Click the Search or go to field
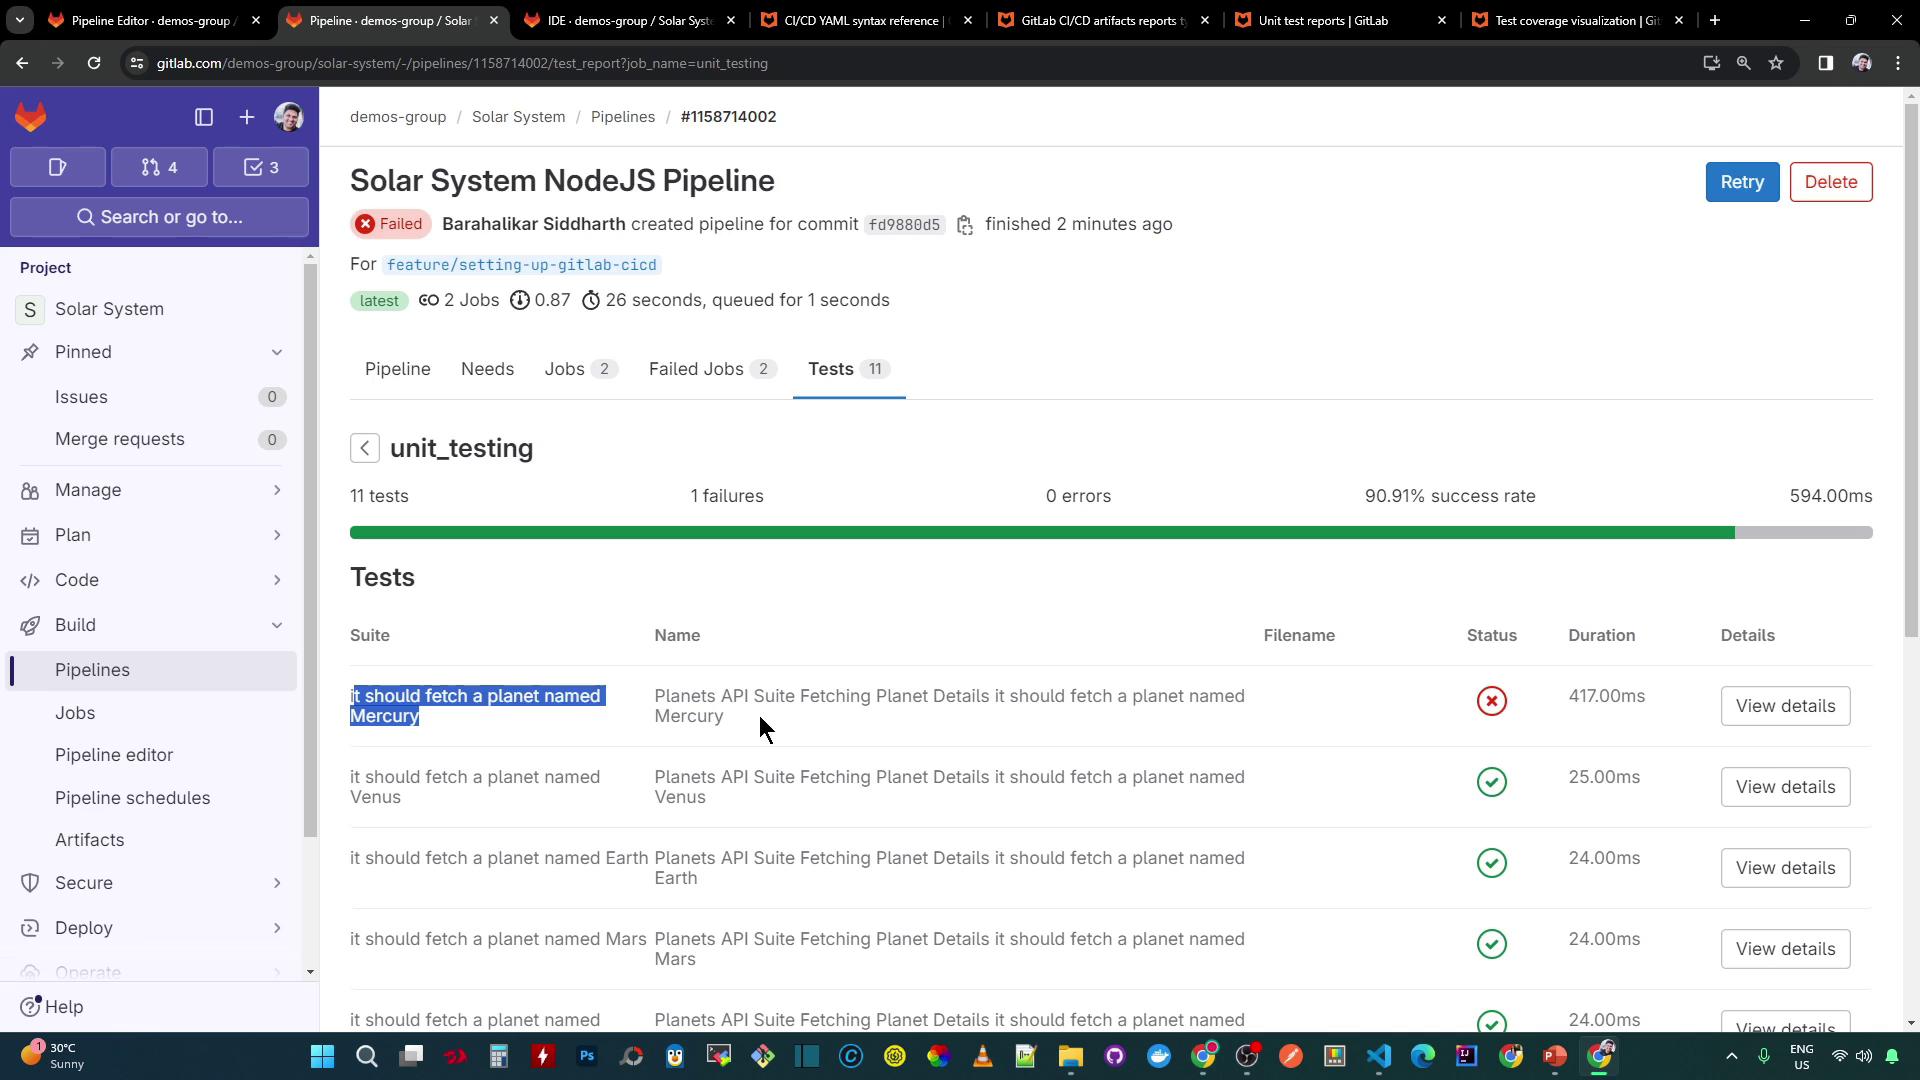Screen dimensions: 1920x1080 tap(160, 217)
